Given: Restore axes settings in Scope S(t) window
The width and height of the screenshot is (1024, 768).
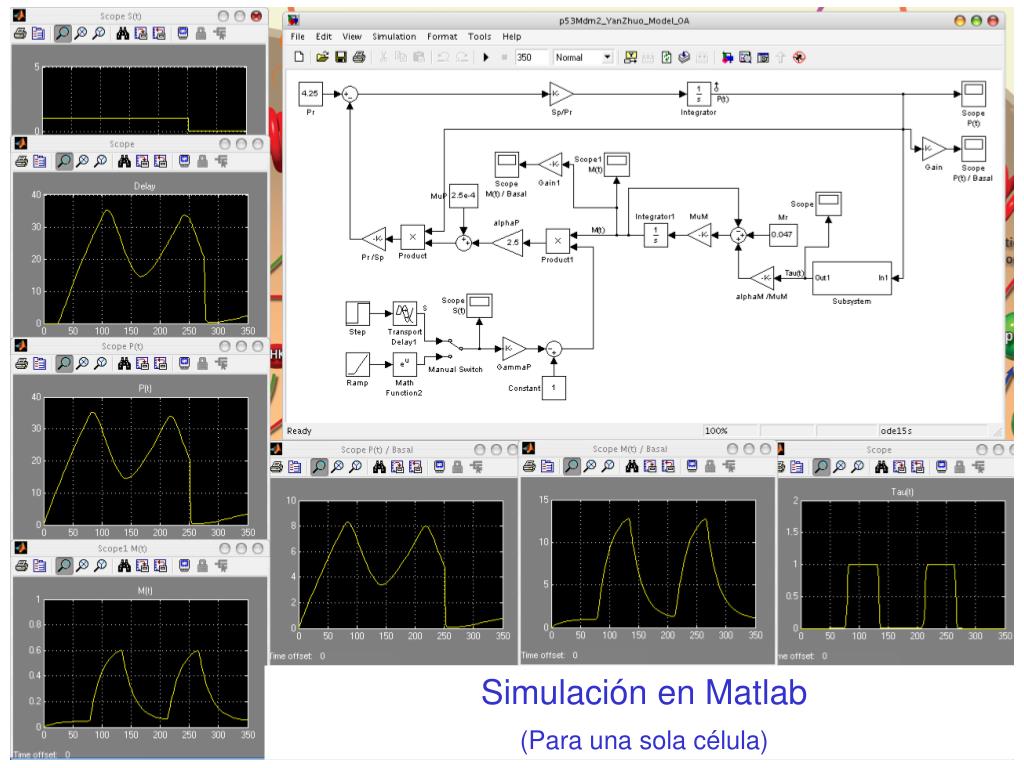Looking at the screenshot, I should [x=159, y=33].
